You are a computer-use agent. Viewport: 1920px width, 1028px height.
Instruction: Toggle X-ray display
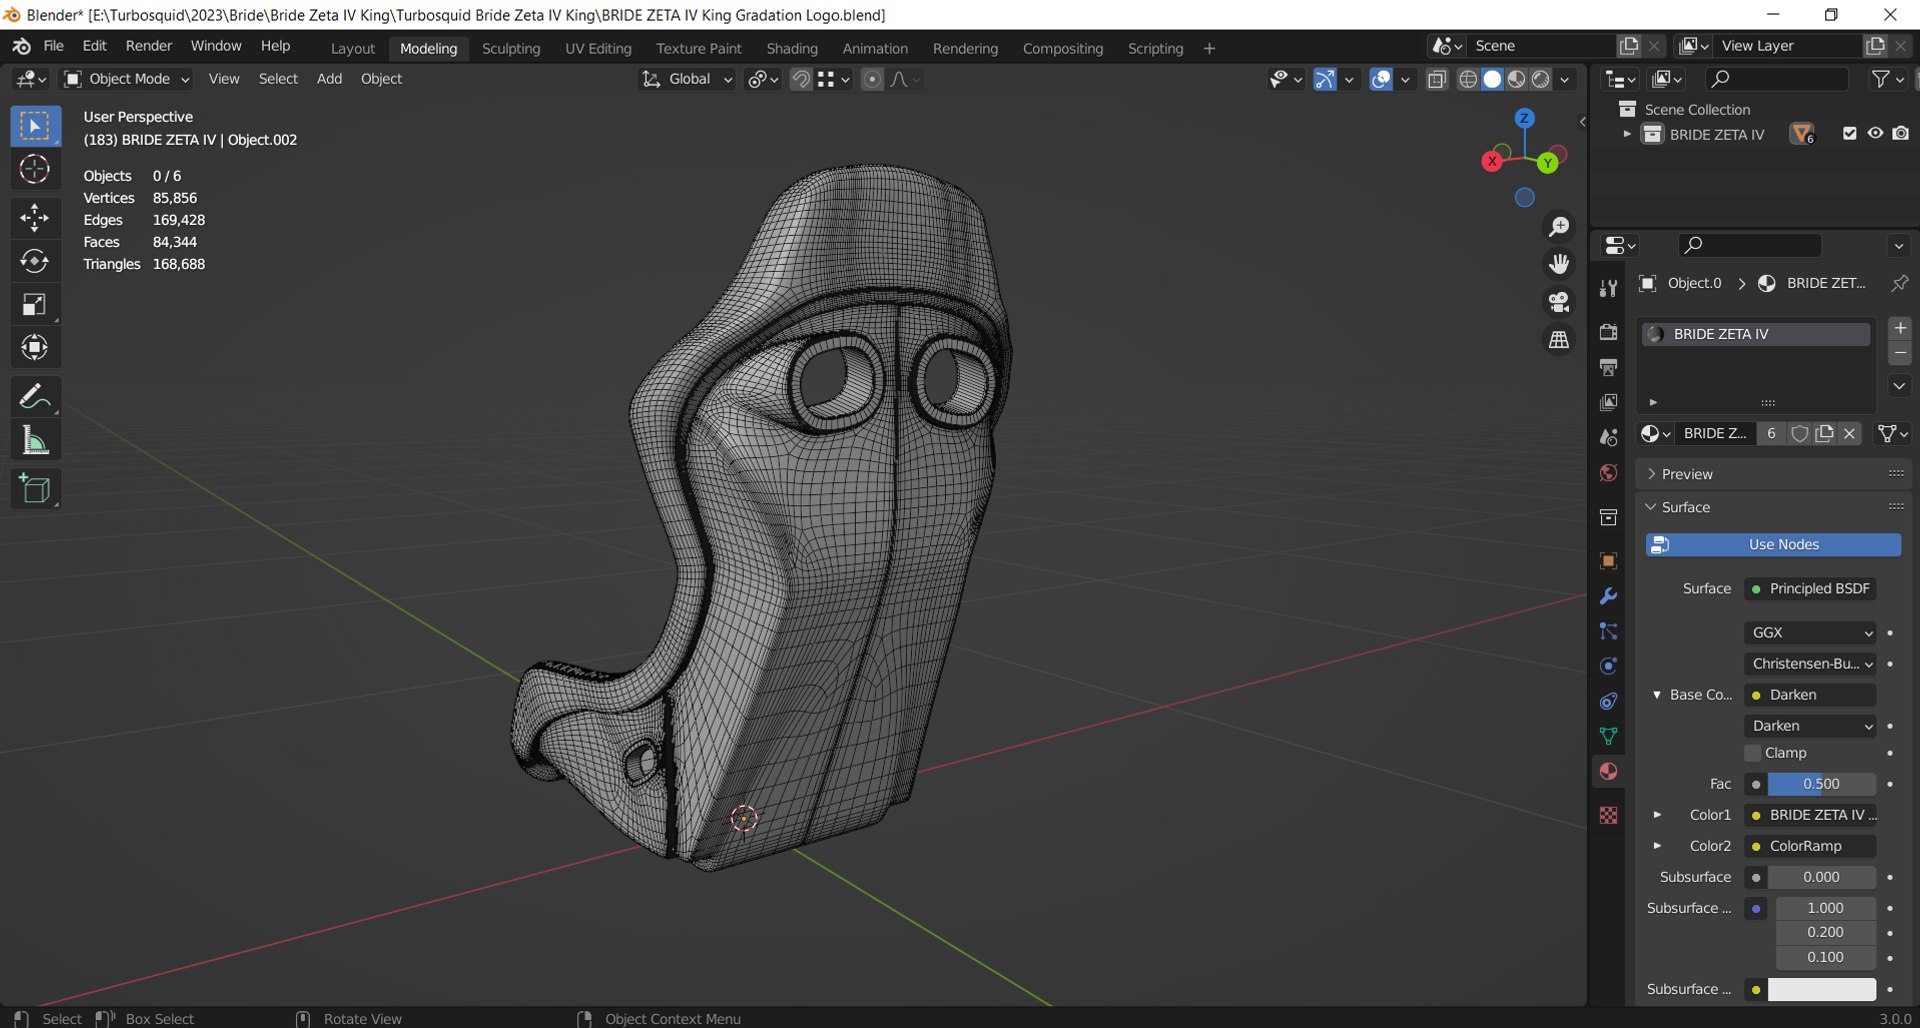coord(1437,79)
